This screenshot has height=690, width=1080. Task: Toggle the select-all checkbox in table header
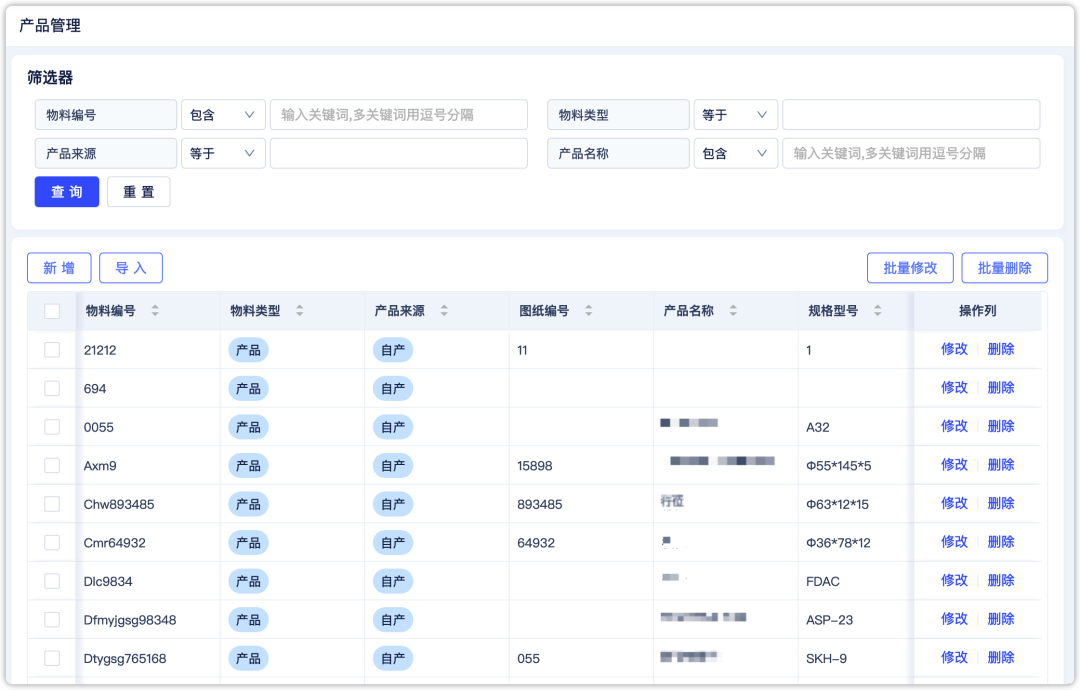click(52, 311)
